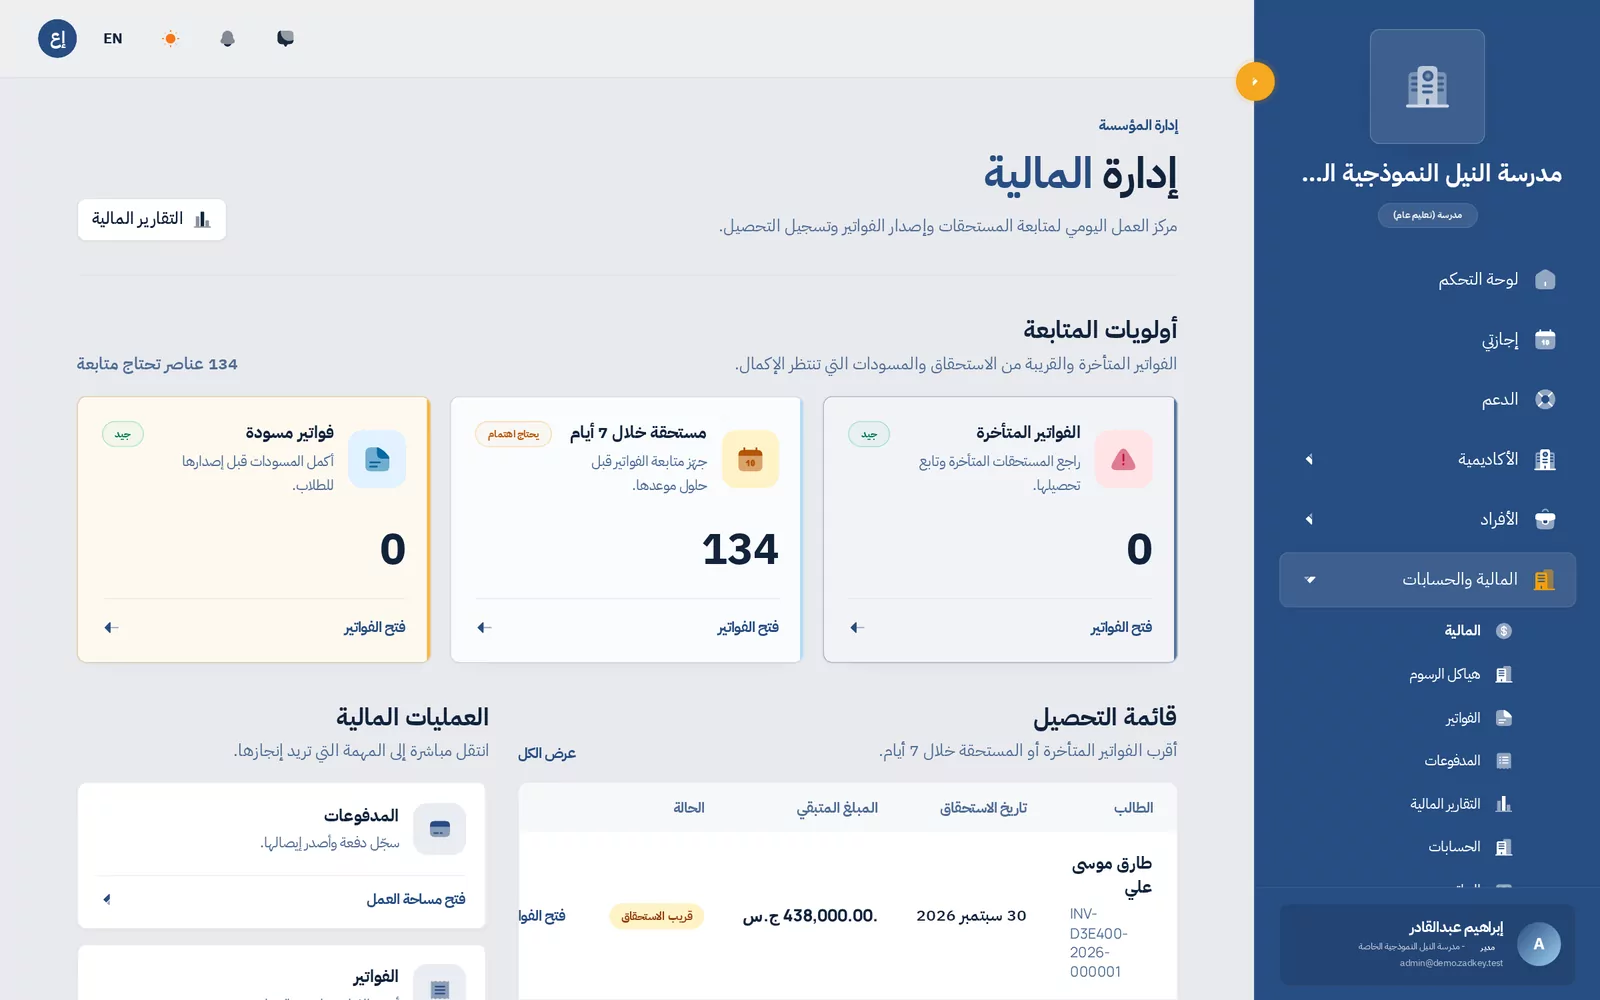The image size is (1600, 1000).
Task: Open المدفوعات in the sidebar submenu
Action: (1467, 761)
